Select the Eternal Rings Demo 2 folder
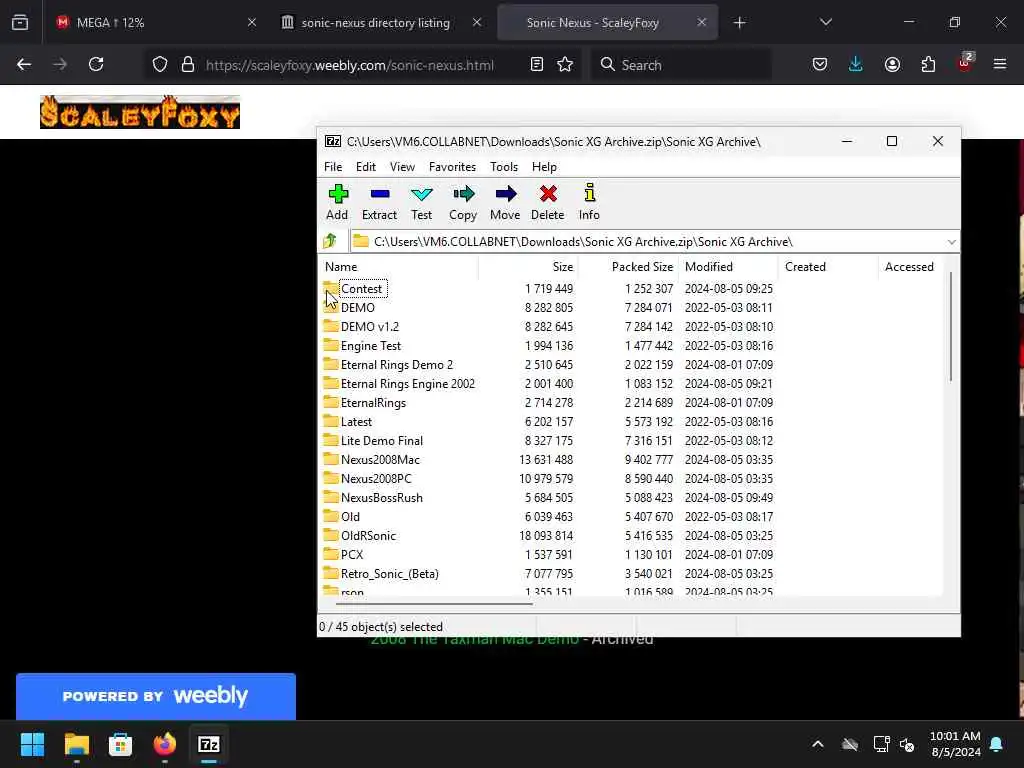1024x768 pixels. point(388,364)
